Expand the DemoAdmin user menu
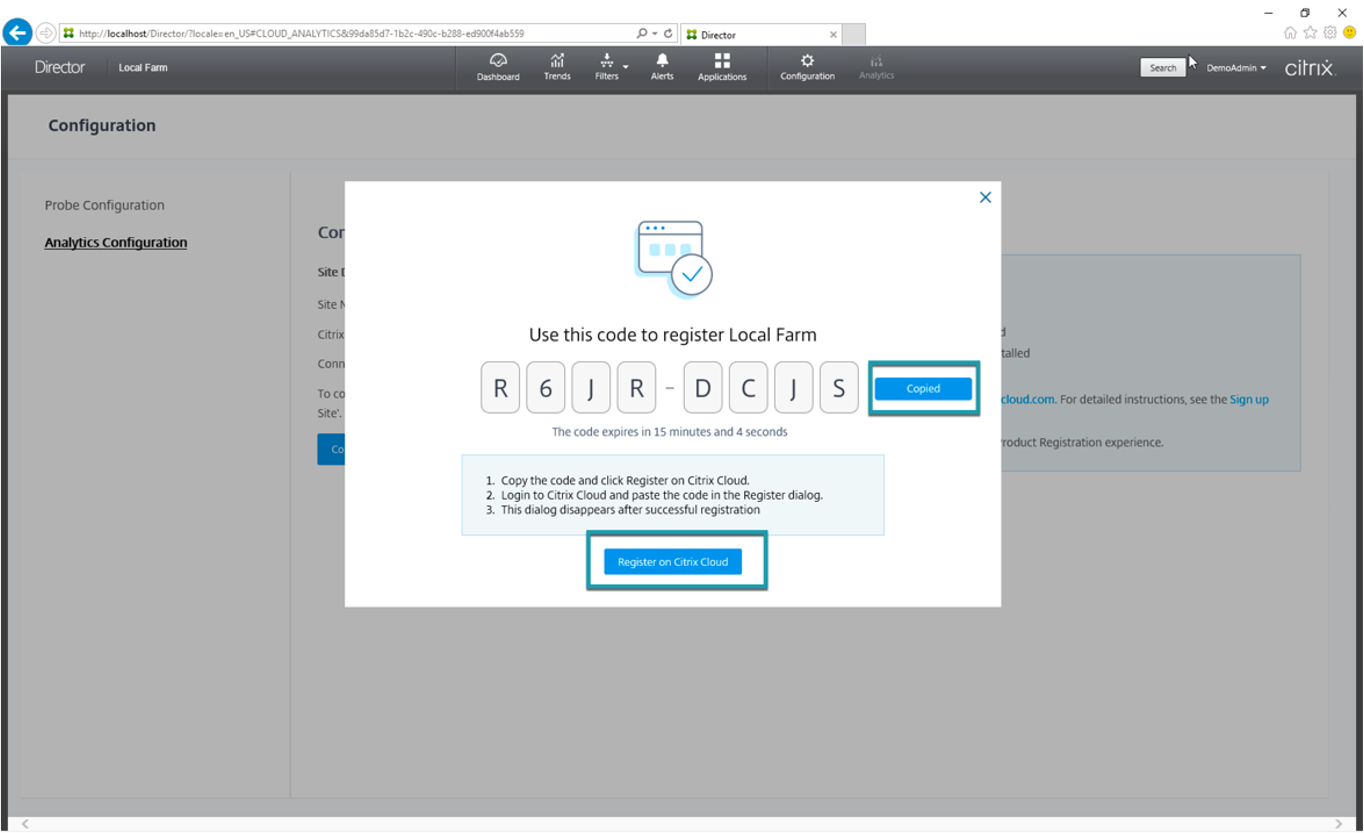1364x833 pixels. (1236, 68)
